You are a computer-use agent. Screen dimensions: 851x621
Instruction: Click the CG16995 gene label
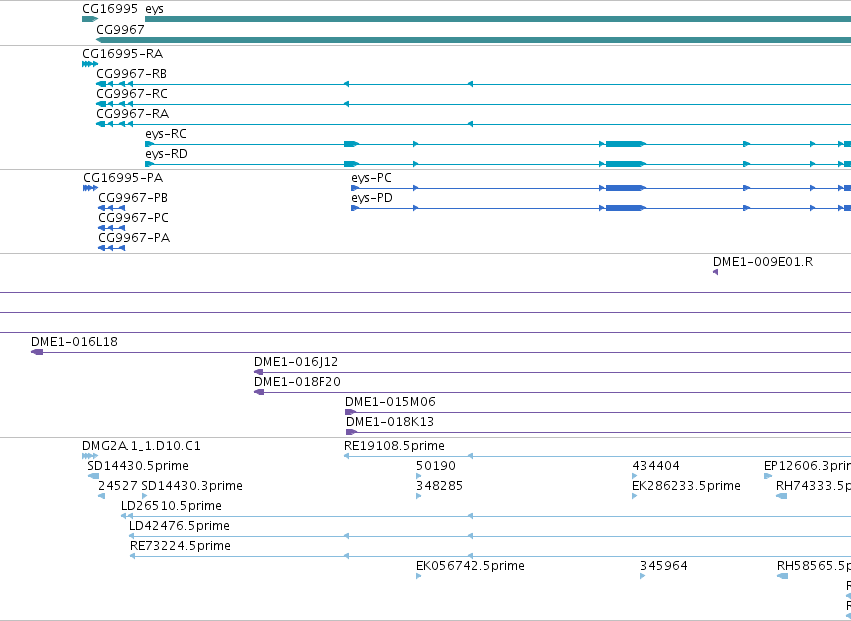110,9
